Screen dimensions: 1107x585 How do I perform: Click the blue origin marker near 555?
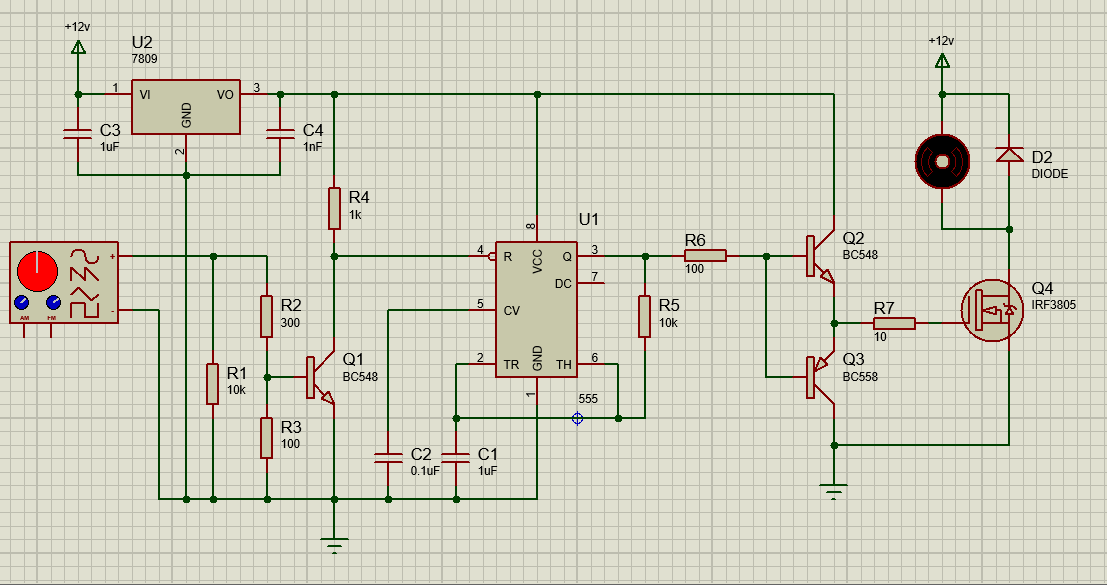577,418
